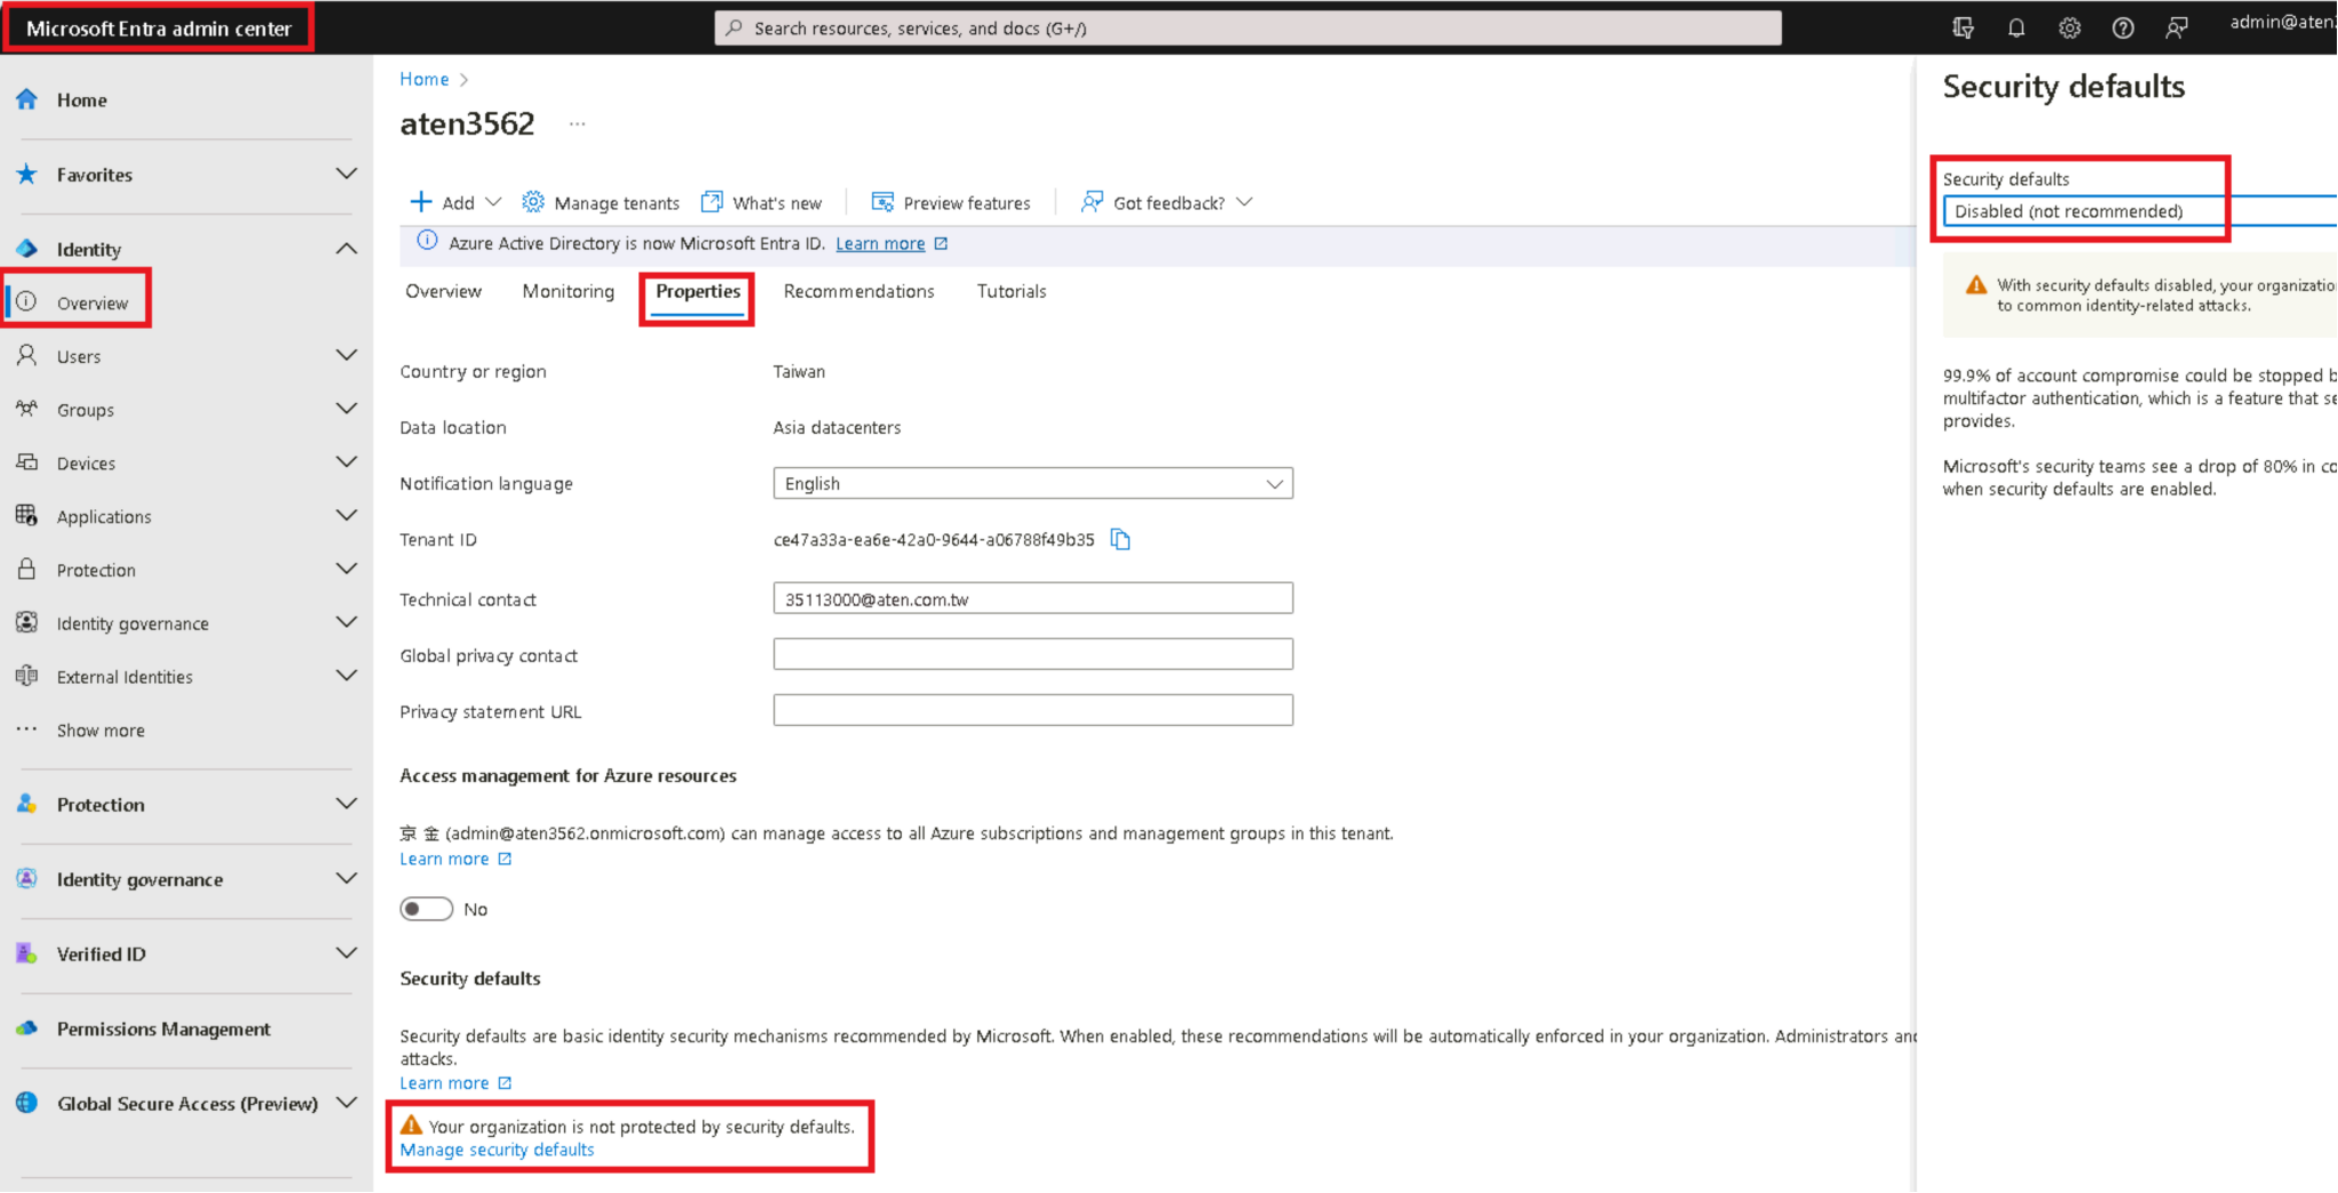Click Learn more under Access management
This screenshot has height=1193, width=2338.
[x=444, y=859]
